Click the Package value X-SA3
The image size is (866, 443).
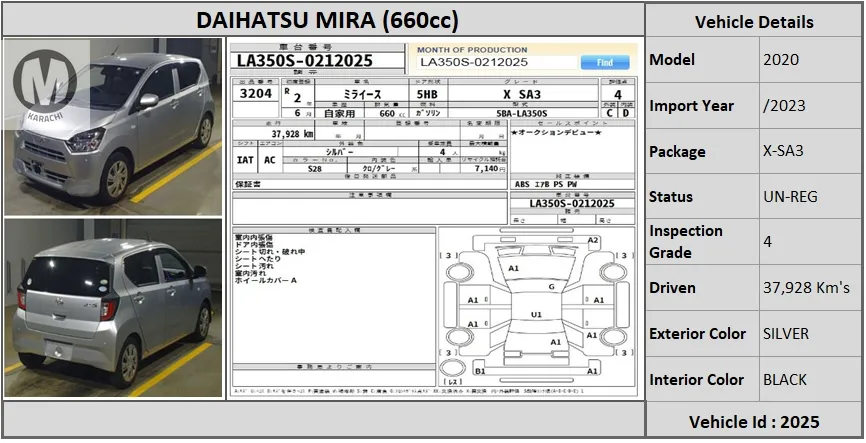[783, 151]
